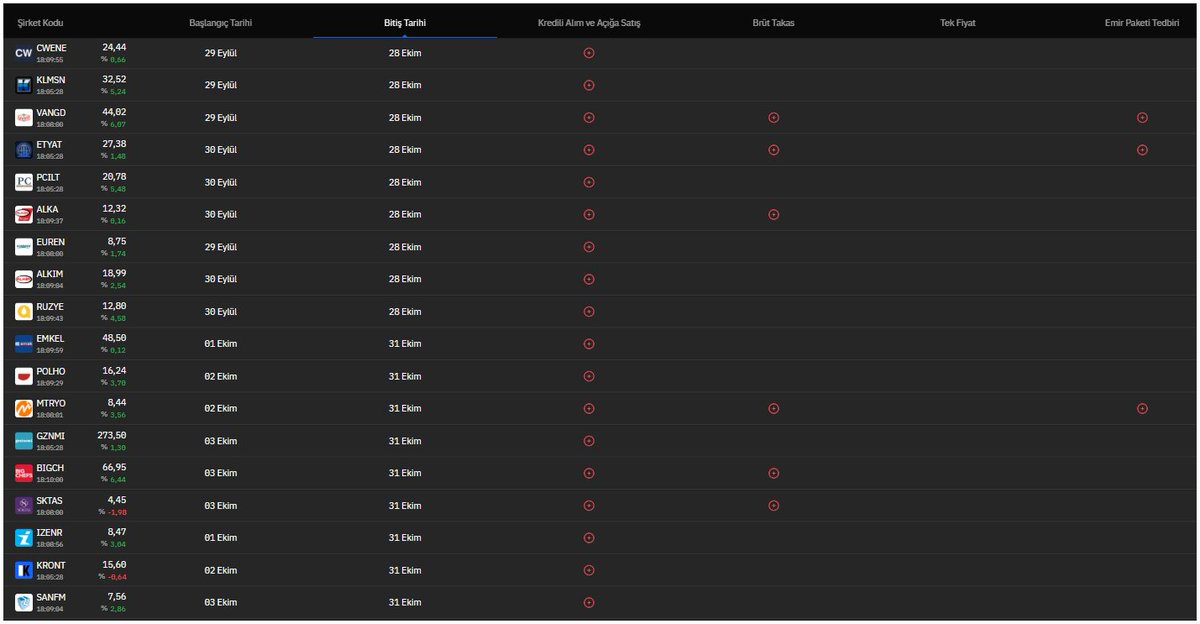
Task: Click KRONT Kredili Alım ve Açığa Satış marker
Action: pyautogui.click(x=589, y=570)
